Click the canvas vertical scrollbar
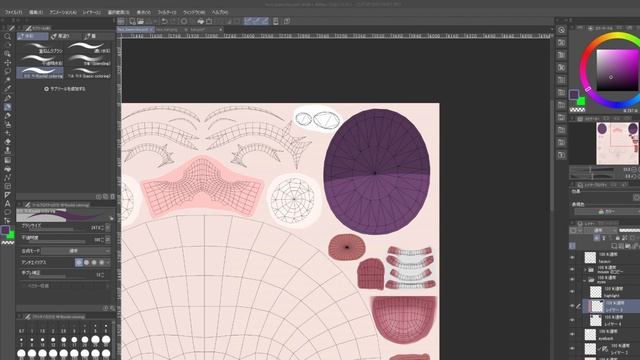Viewport: 640px width, 360px height. click(552, 155)
